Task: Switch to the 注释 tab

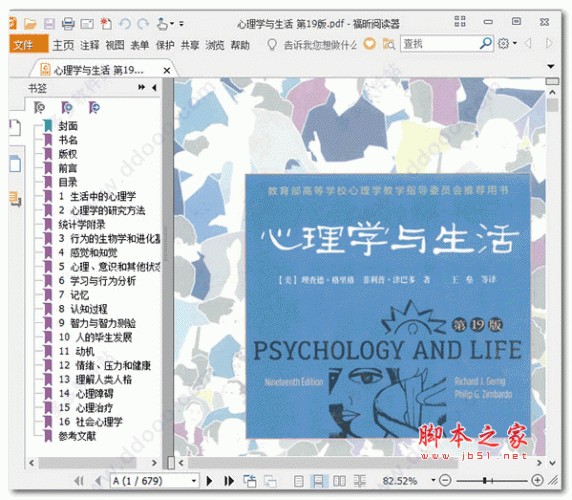Action: pos(90,45)
